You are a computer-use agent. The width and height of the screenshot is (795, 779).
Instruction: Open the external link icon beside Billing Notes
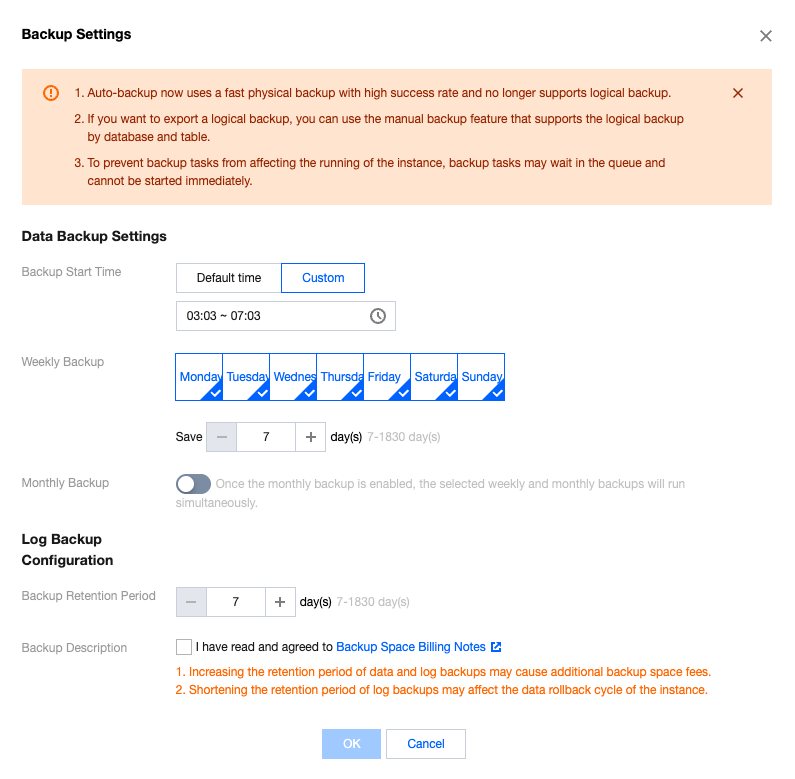pos(496,647)
